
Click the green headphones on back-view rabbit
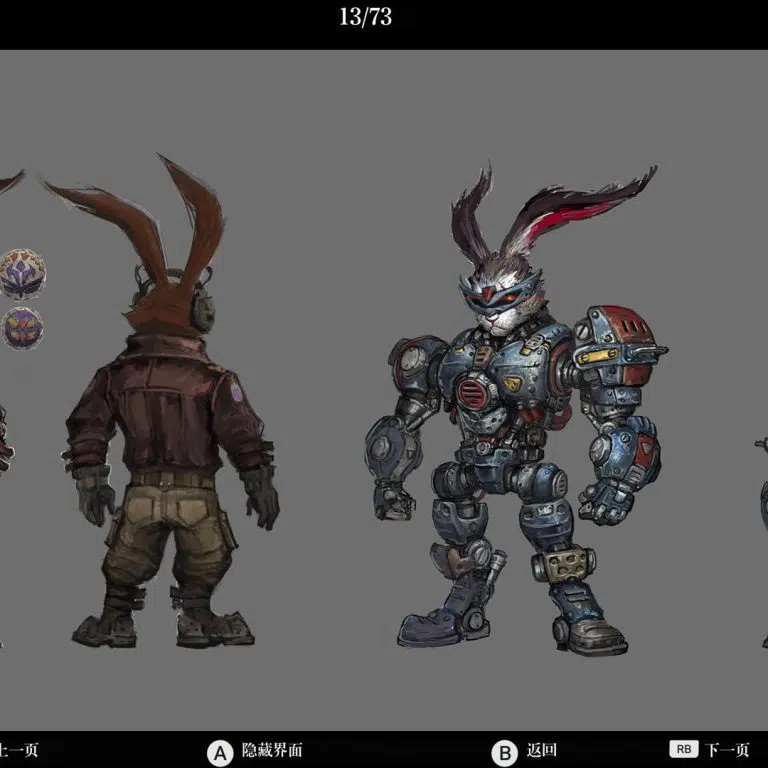pos(204,306)
